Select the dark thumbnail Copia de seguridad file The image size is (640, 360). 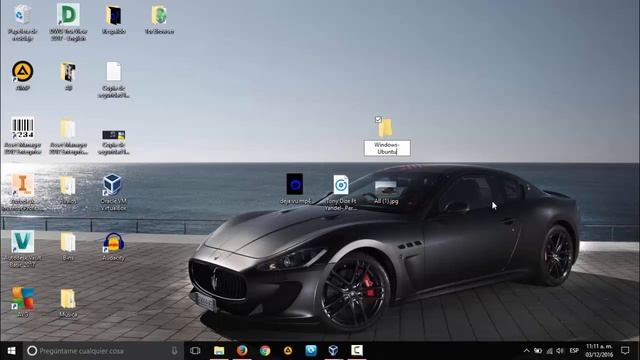pos(113,135)
